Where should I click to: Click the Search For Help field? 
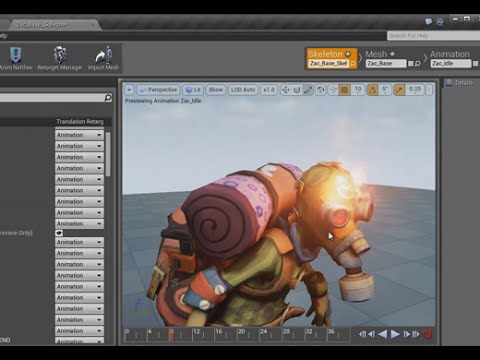[433, 35]
